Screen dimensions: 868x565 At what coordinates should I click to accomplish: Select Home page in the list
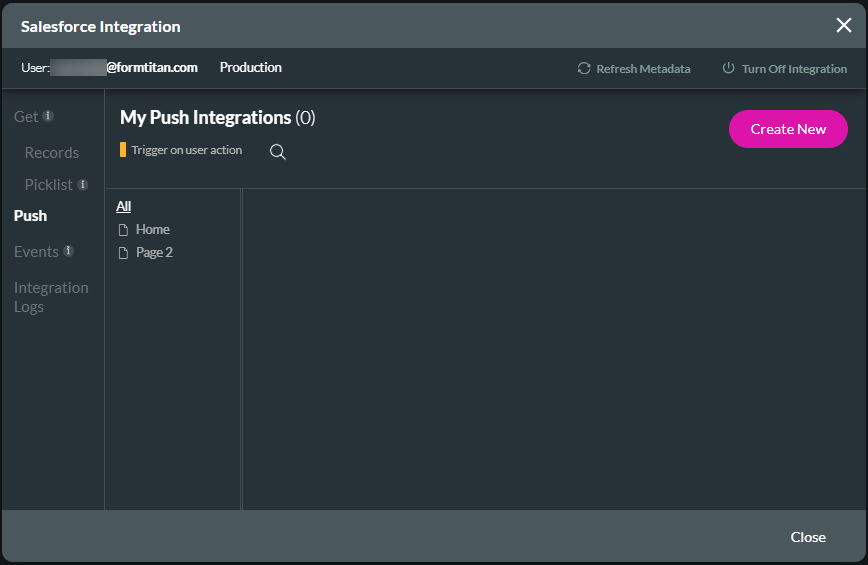point(153,229)
